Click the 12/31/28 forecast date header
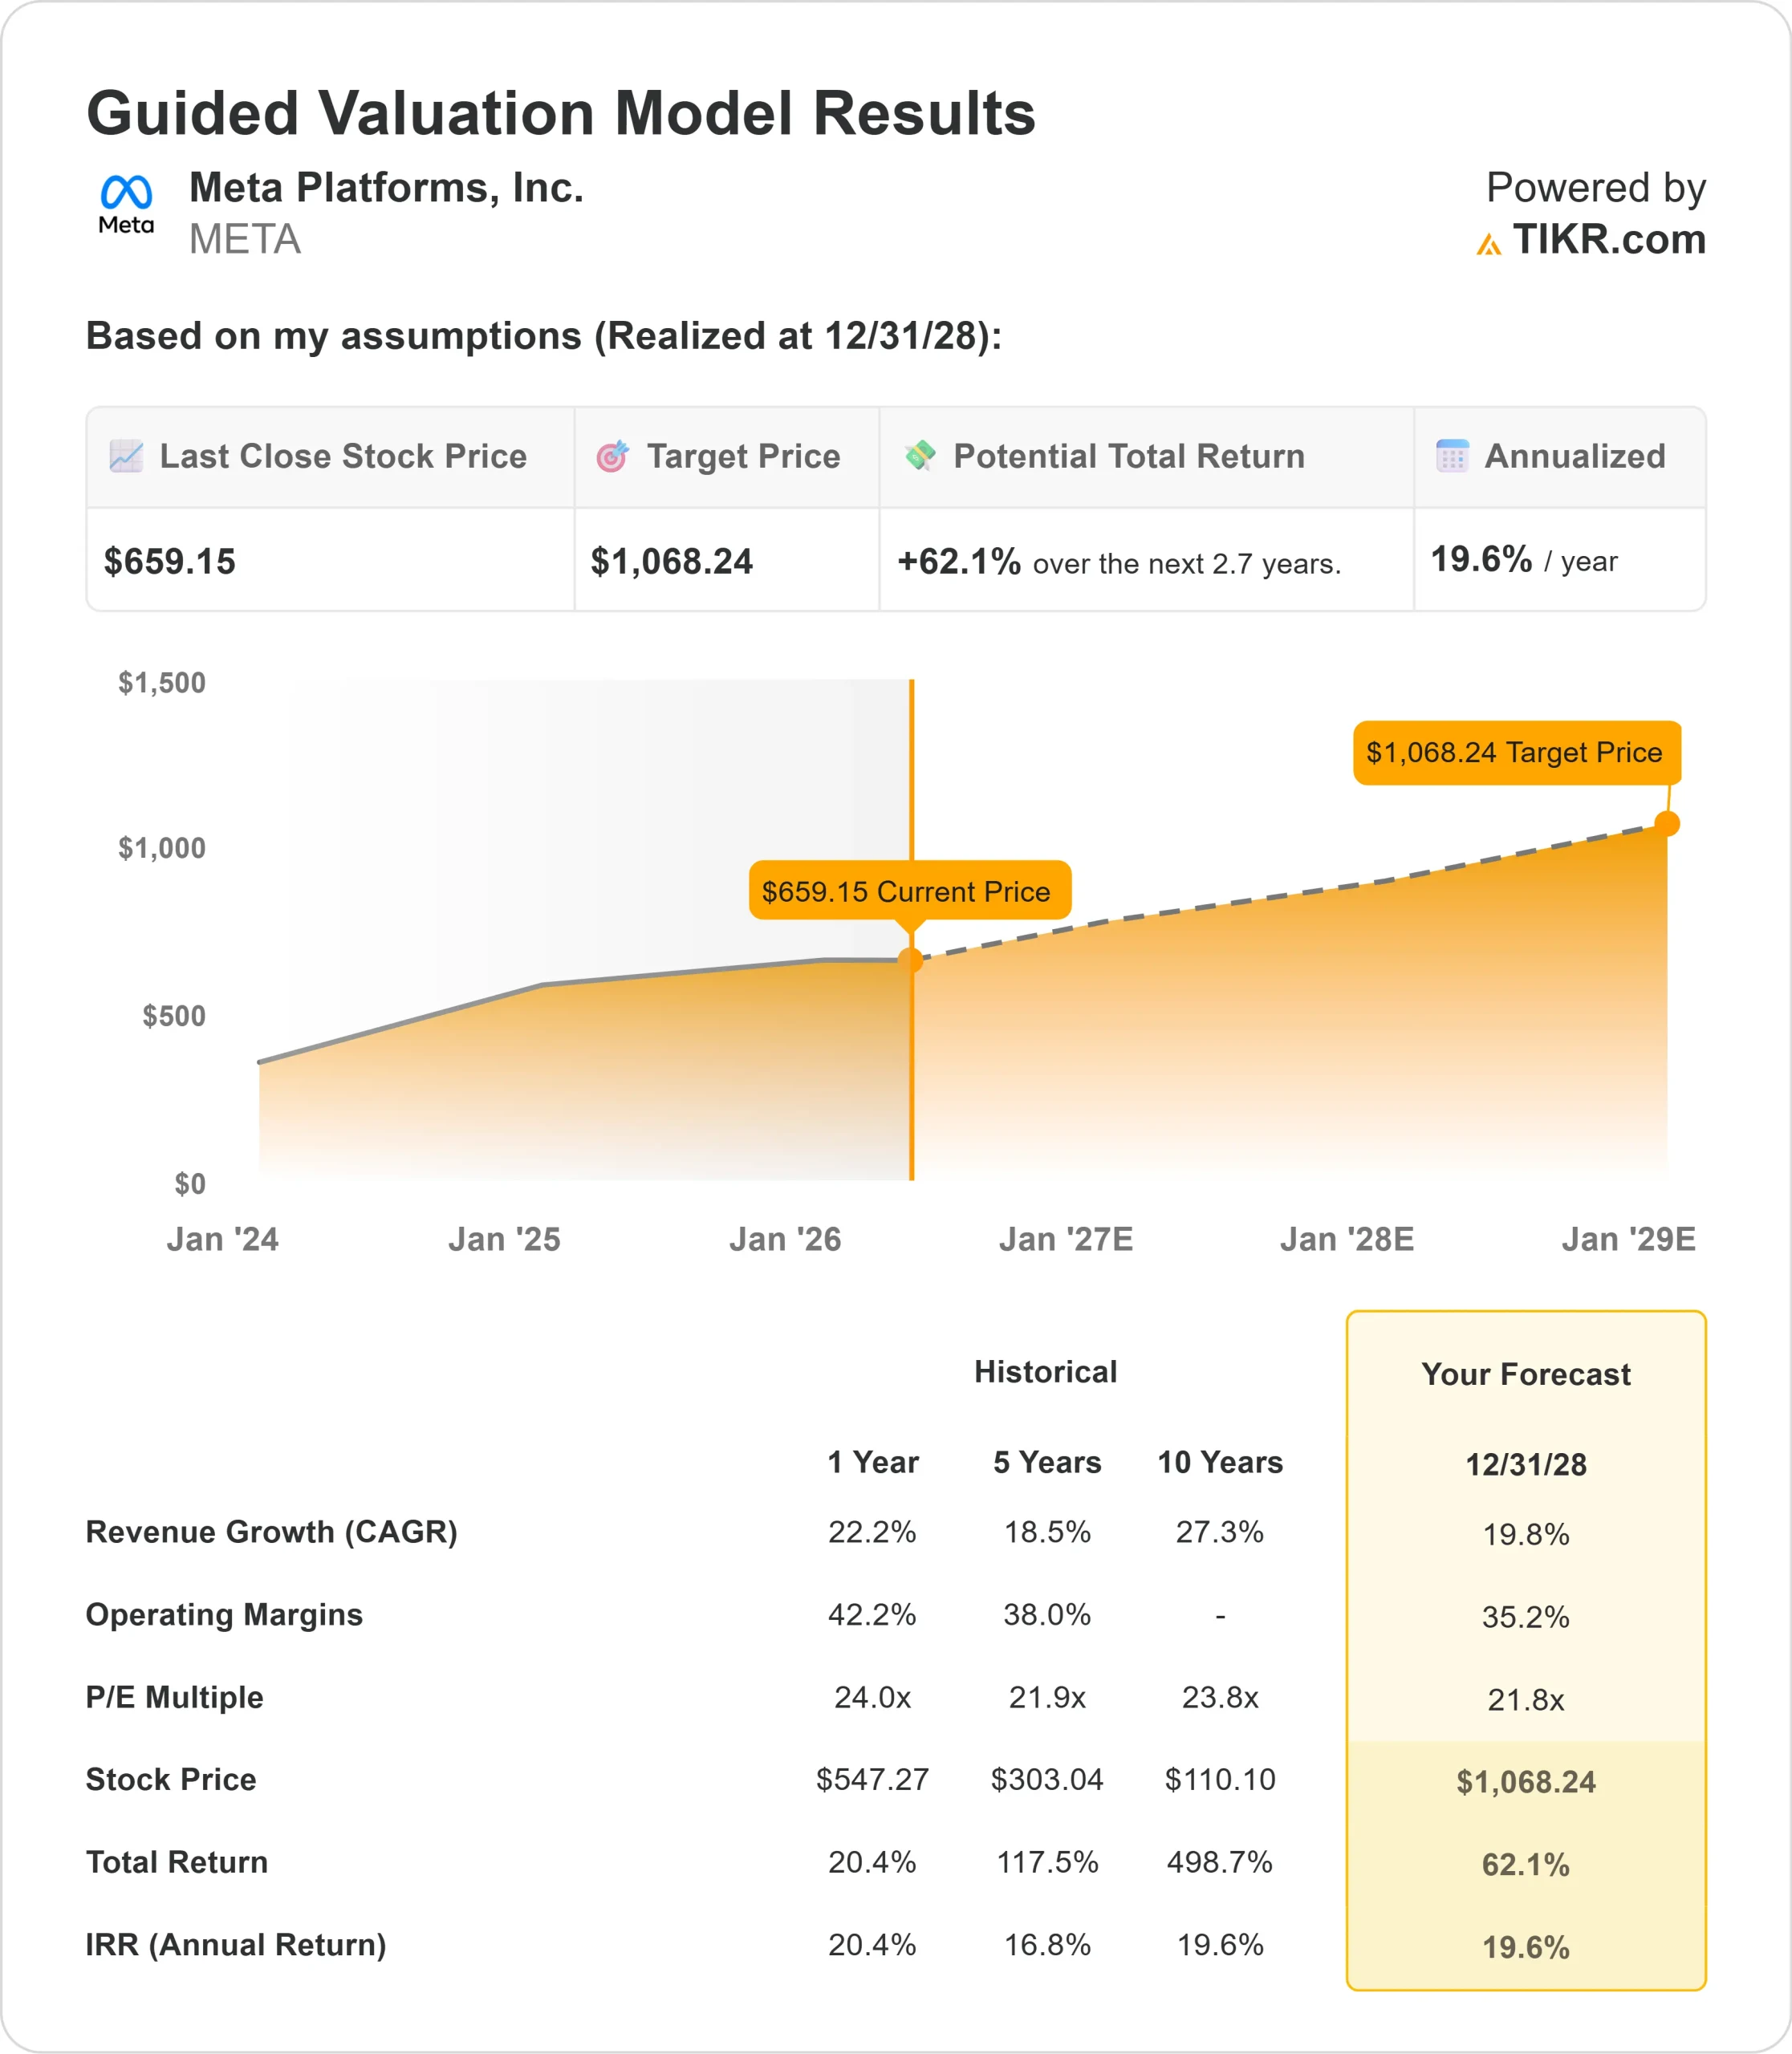This screenshot has height=2054, width=1792. pyautogui.click(x=1525, y=1464)
